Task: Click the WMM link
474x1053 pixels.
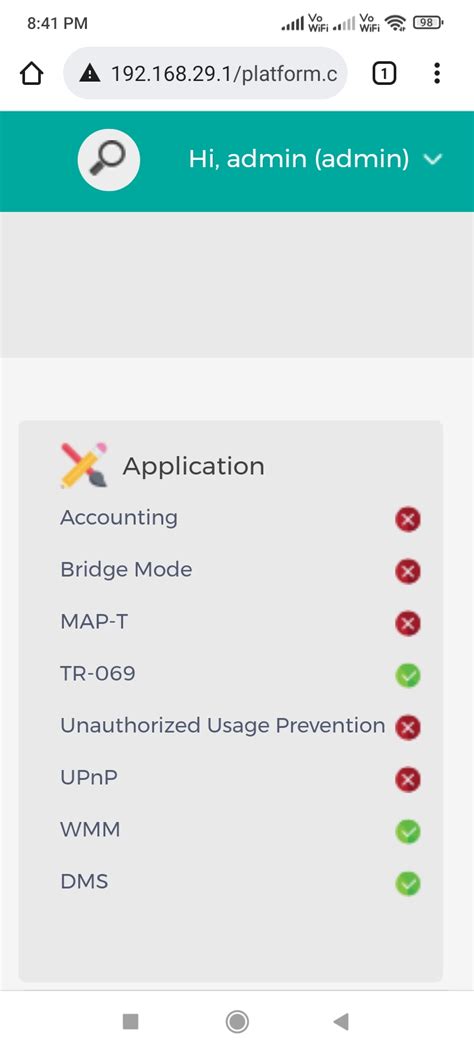Action: click(90, 829)
